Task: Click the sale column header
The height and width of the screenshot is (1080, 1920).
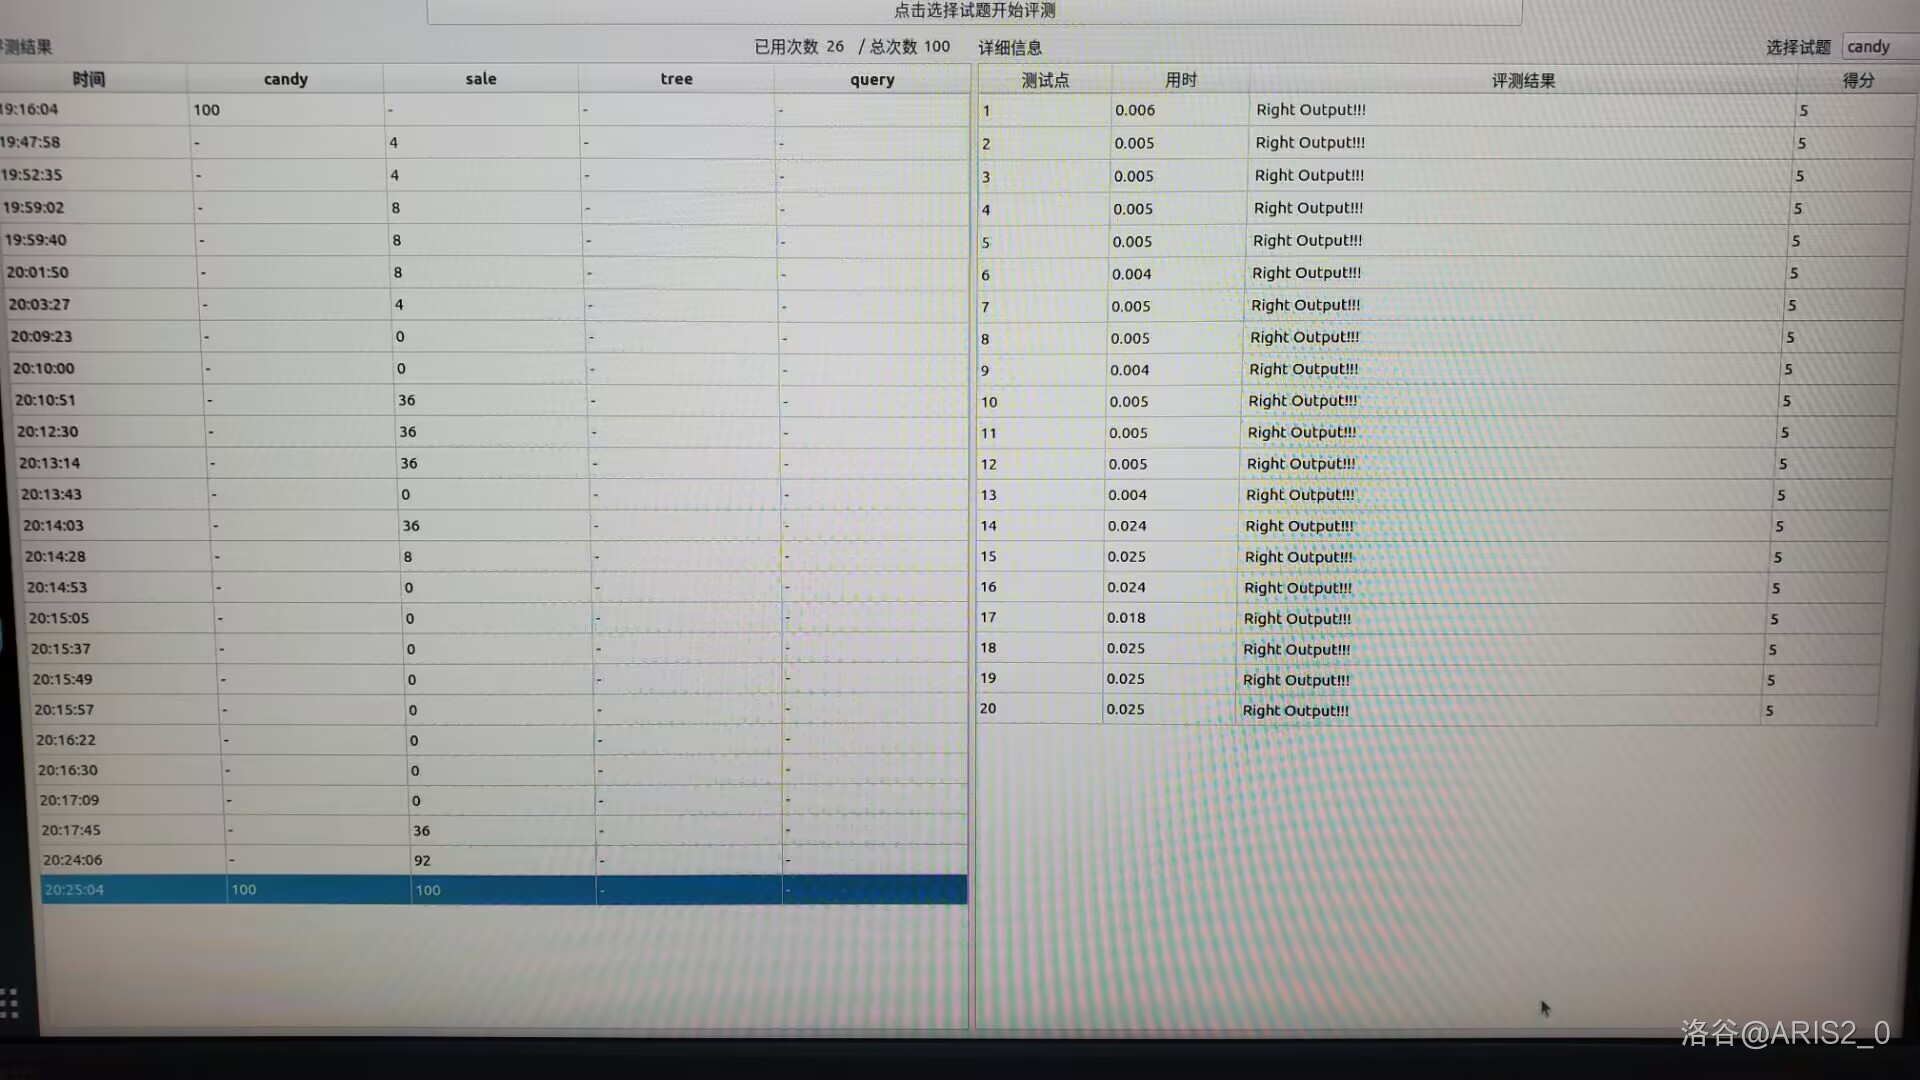Action: [x=480, y=79]
